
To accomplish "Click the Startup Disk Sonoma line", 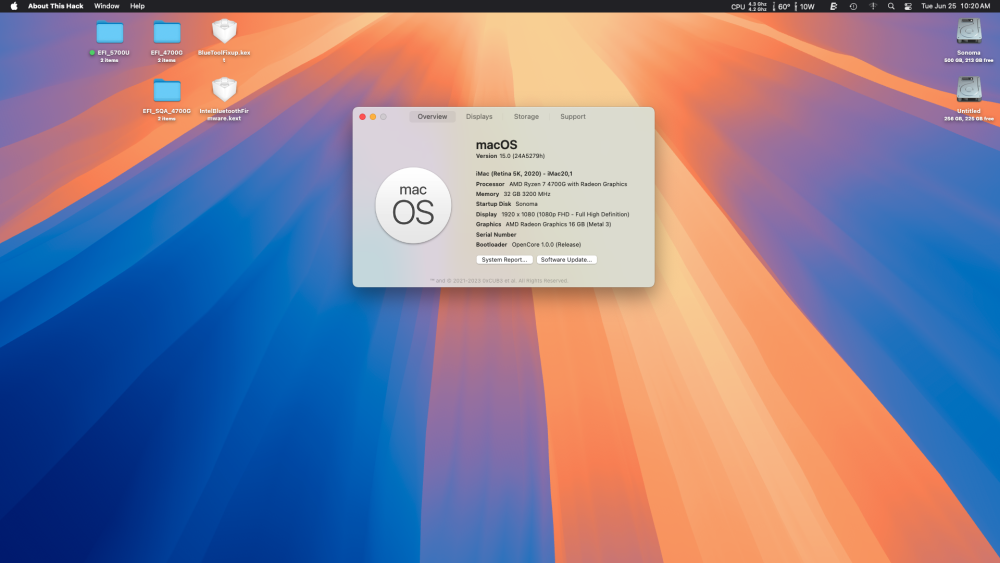I will pos(506,204).
